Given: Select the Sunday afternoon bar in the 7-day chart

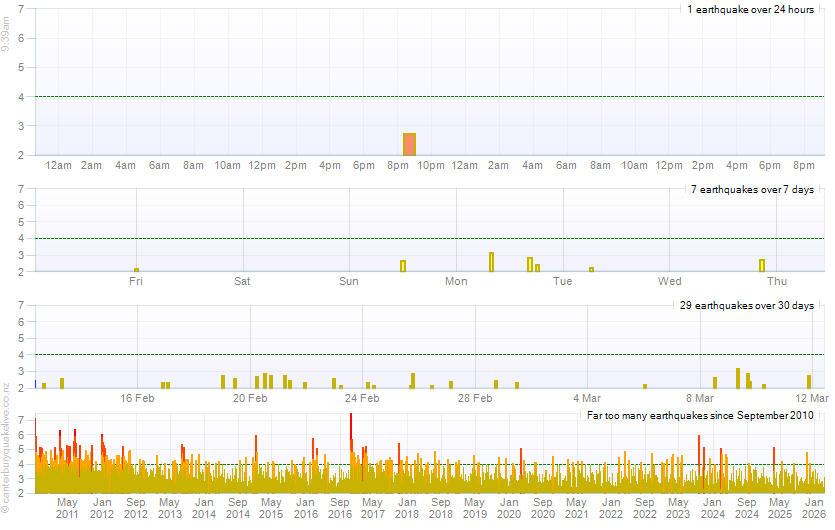Looking at the screenshot, I should click(403, 266).
